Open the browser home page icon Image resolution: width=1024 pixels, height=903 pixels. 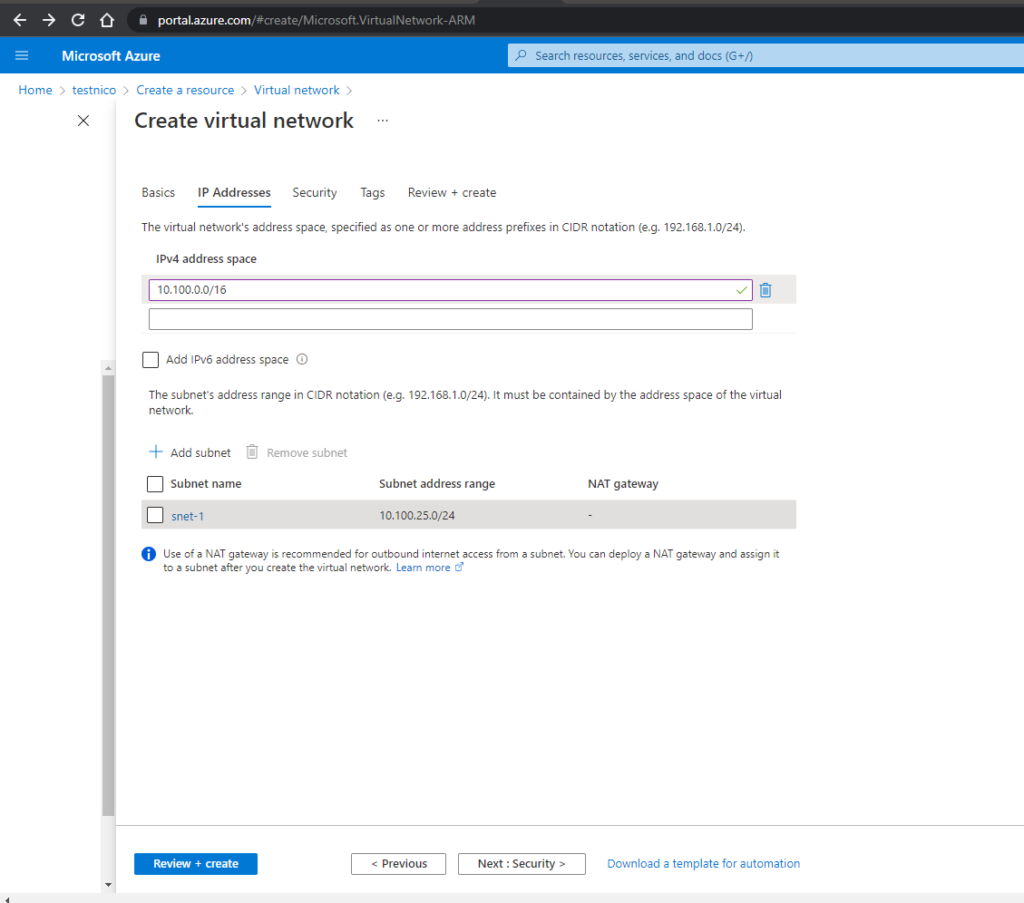(x=107, y=20)
